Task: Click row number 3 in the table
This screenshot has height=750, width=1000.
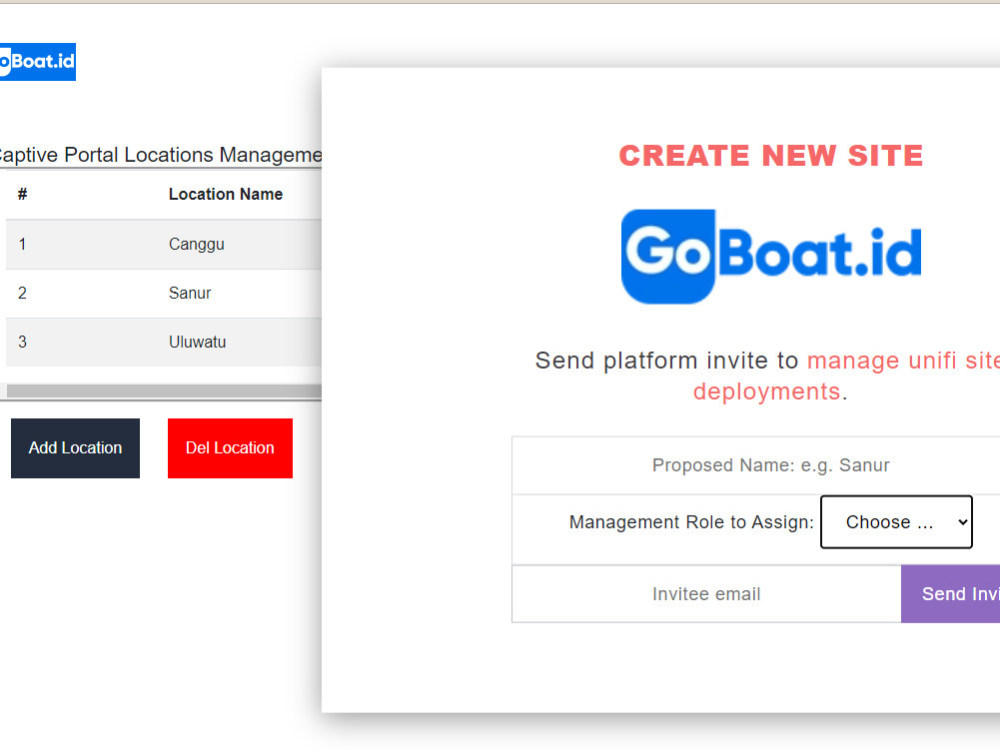Action: (x=22, y=342)
